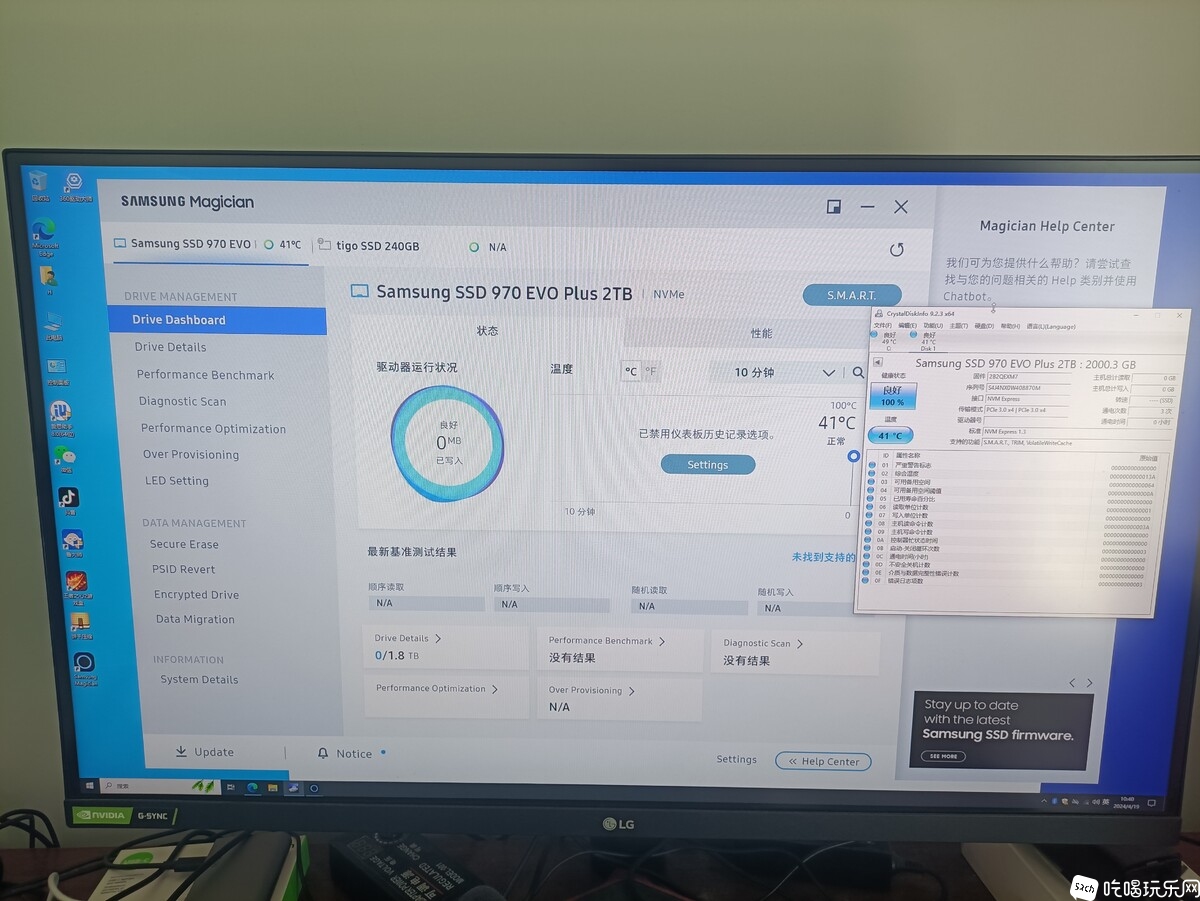Click SEE MORE on the firmware banner
This screenshot has height=901, width=1200.
pos(943,756)
